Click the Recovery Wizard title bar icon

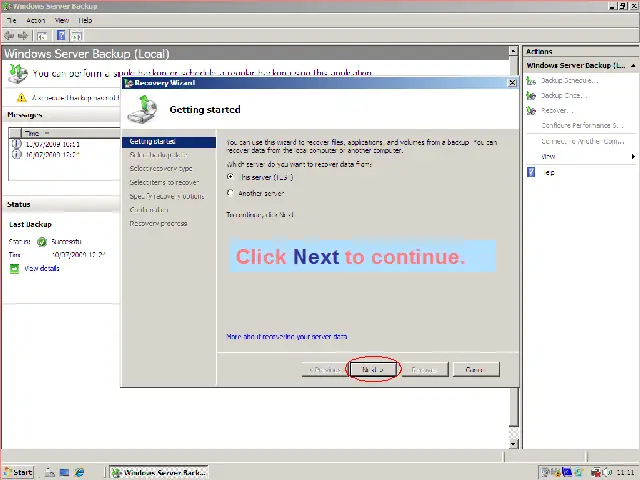coord(129,83)
